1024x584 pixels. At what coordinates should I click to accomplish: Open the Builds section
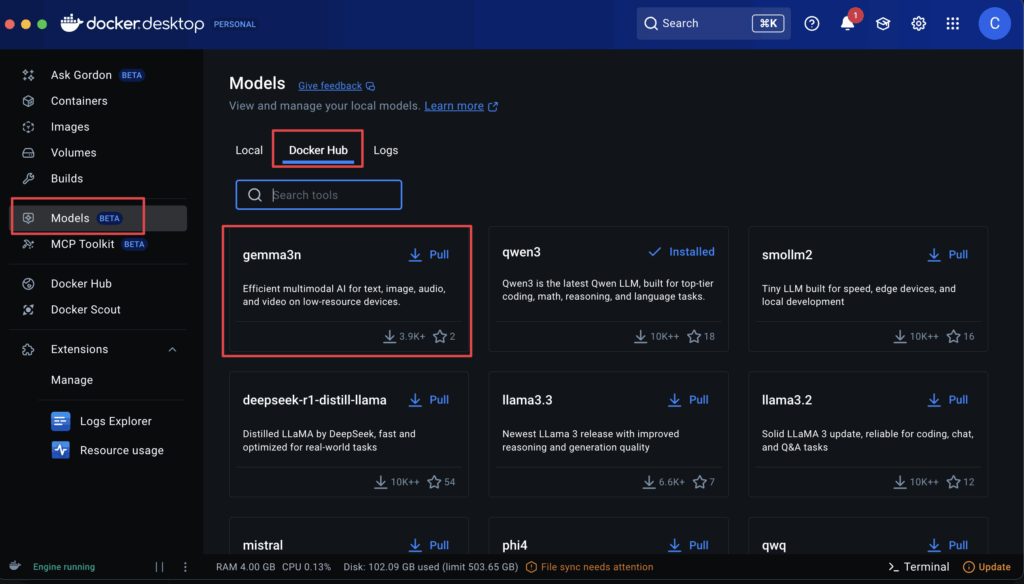(67, 178)
